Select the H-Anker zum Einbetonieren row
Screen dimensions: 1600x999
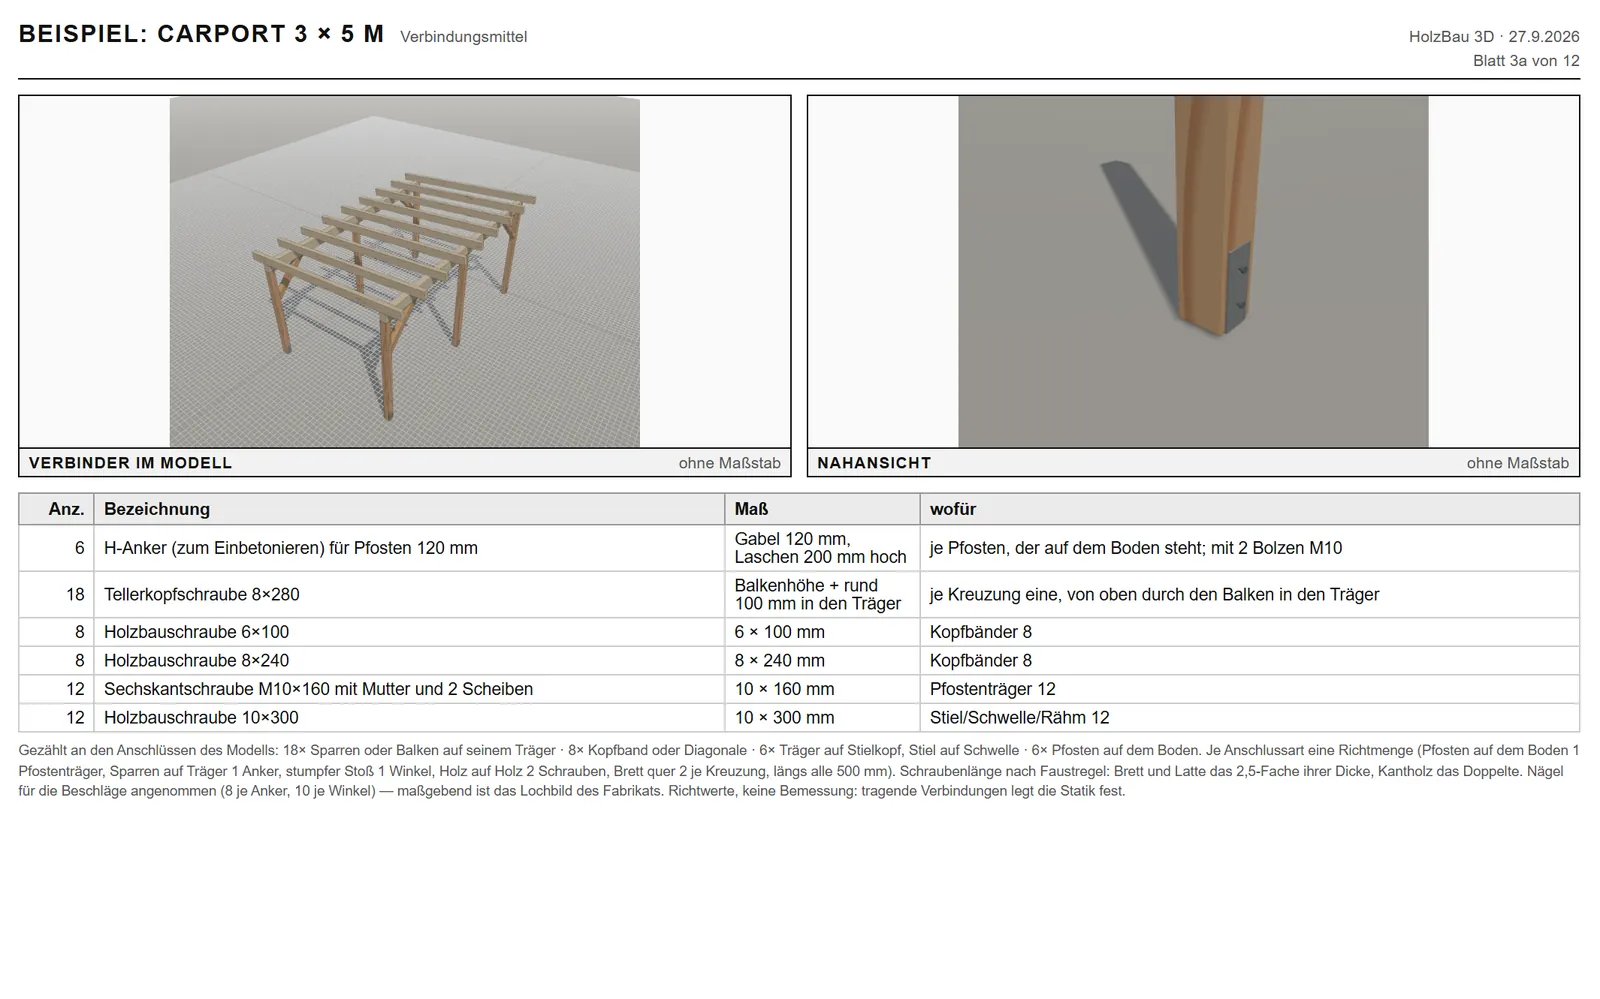click(799, 548)
